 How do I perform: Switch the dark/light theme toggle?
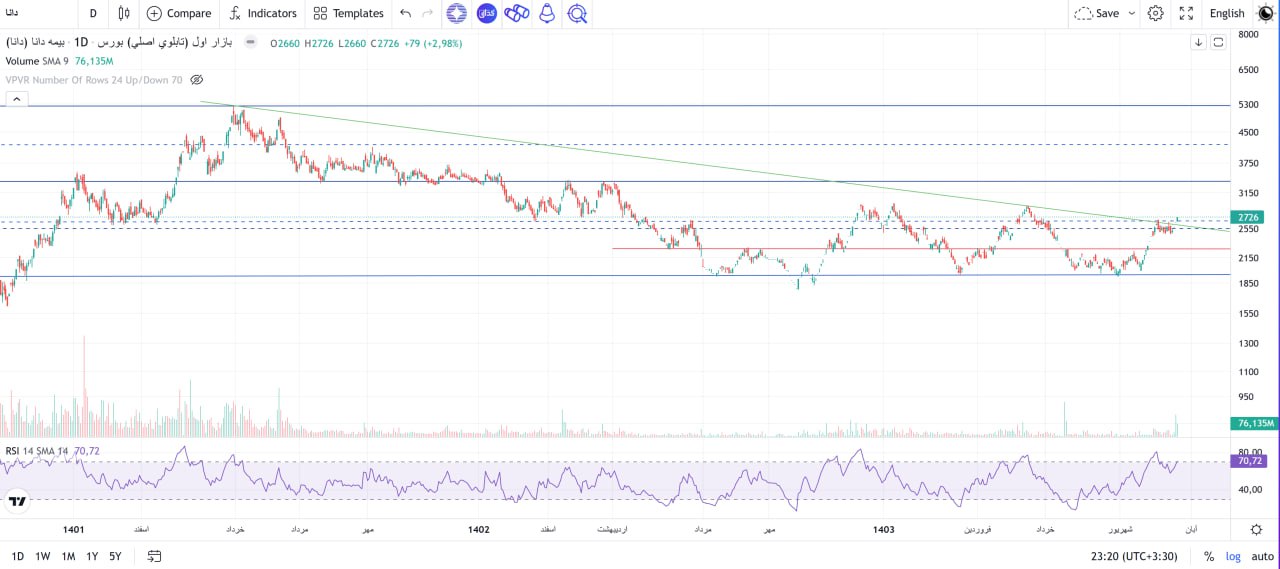click(x=1265, y=13)
